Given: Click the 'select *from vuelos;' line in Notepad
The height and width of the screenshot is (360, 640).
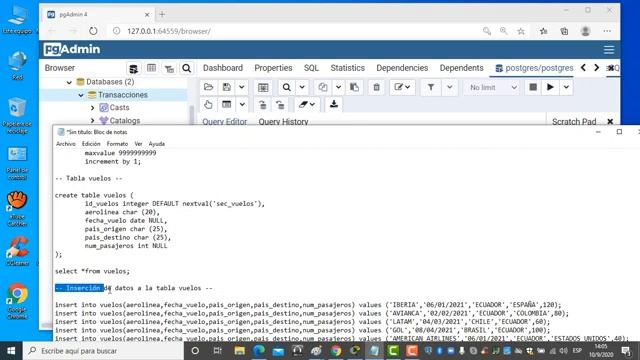Looking at the screenshot, I should 92,271.
